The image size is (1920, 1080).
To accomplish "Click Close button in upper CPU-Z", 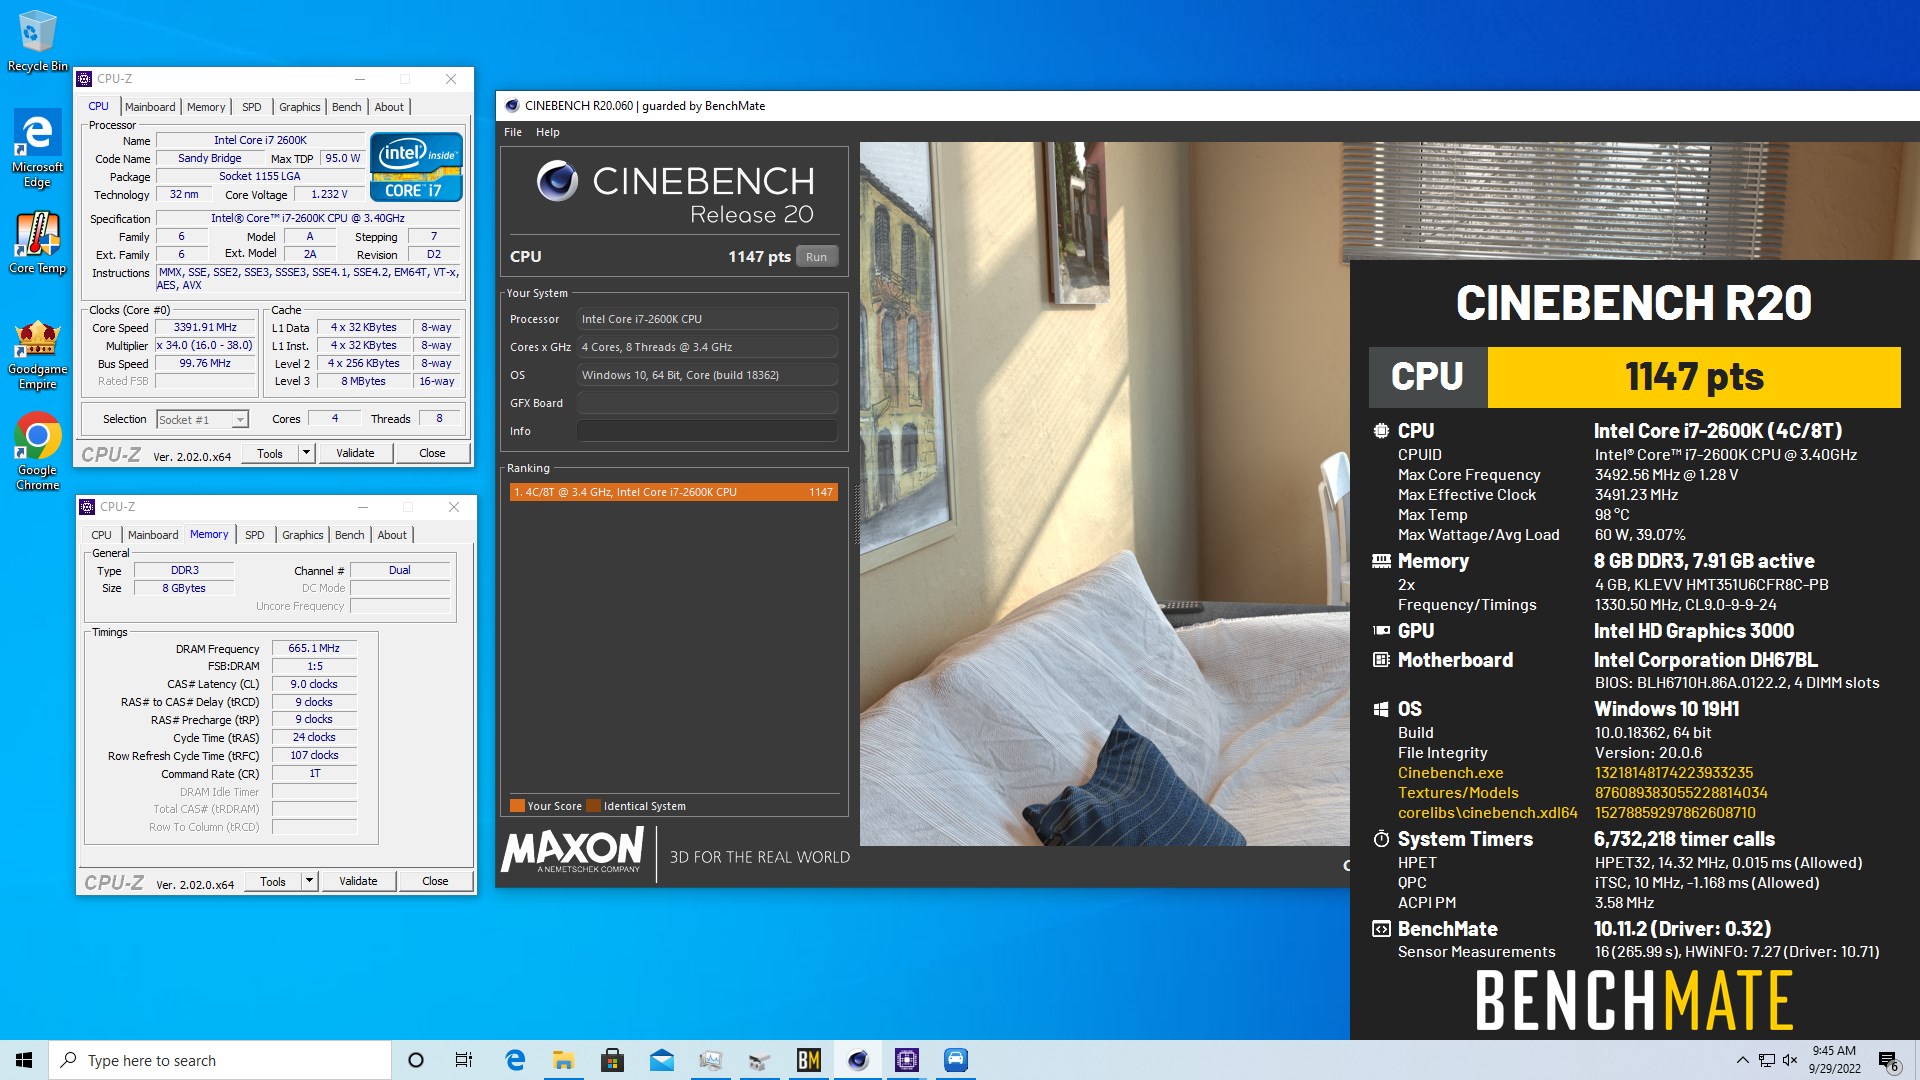I will coord(432,453).
